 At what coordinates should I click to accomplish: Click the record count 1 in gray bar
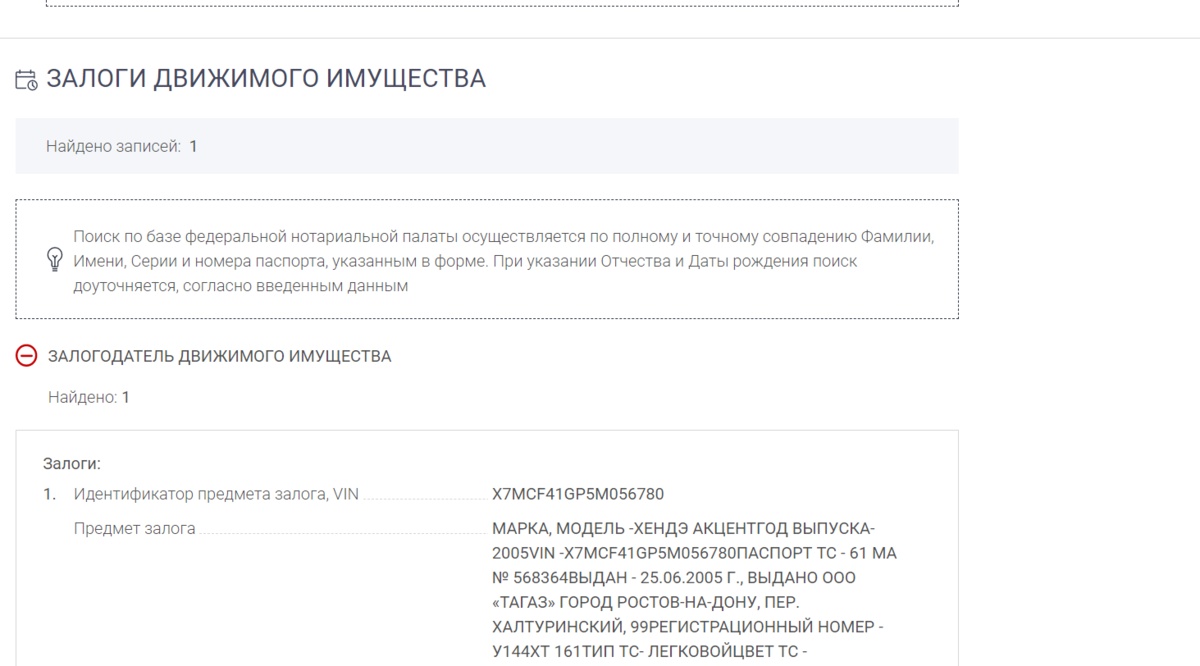tap(193, 146)
